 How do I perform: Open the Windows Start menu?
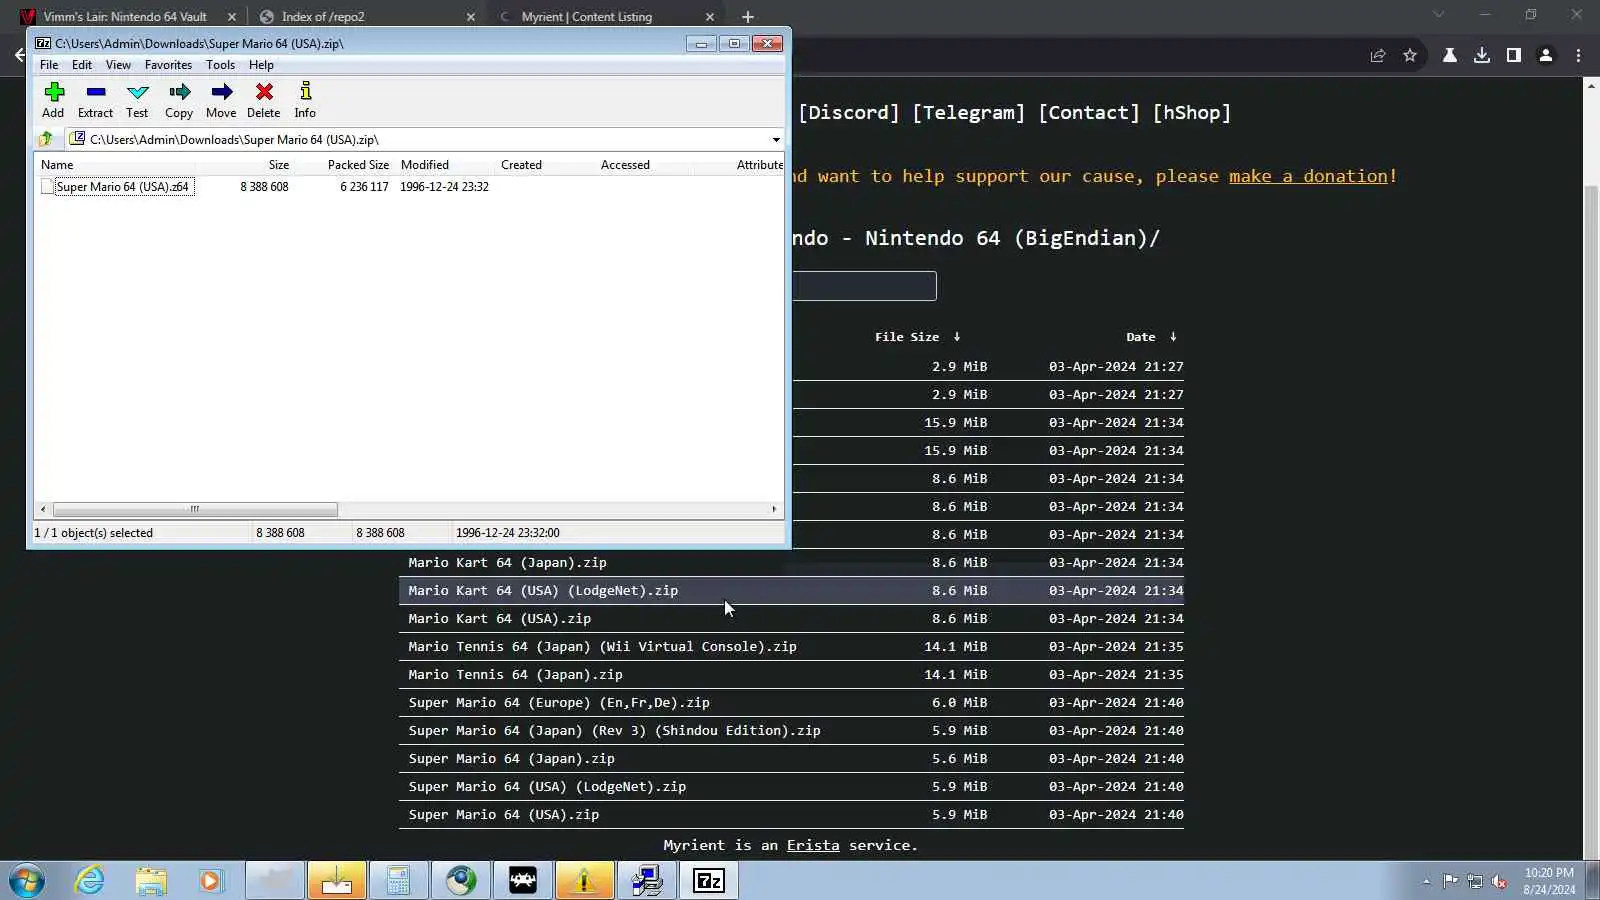(27, 881)
